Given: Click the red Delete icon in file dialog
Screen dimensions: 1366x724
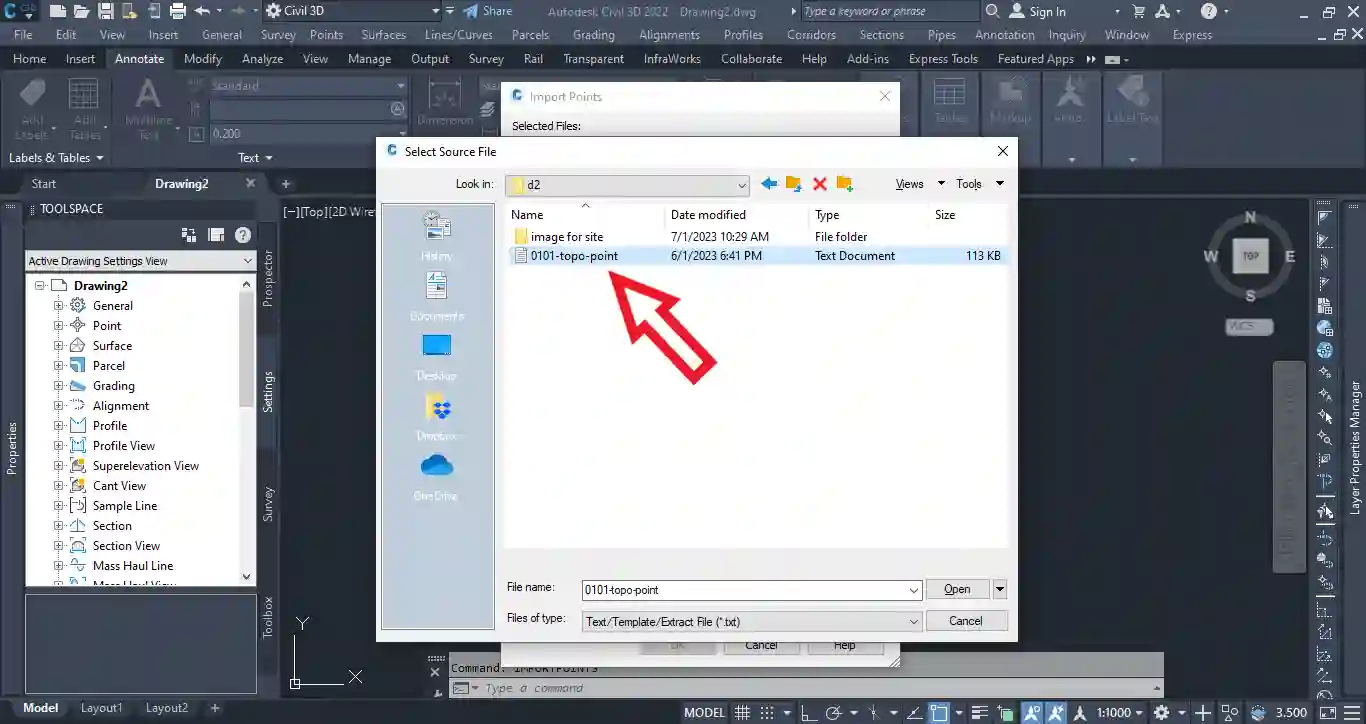Looking at the screenshot, I should [x=819, y=184].
